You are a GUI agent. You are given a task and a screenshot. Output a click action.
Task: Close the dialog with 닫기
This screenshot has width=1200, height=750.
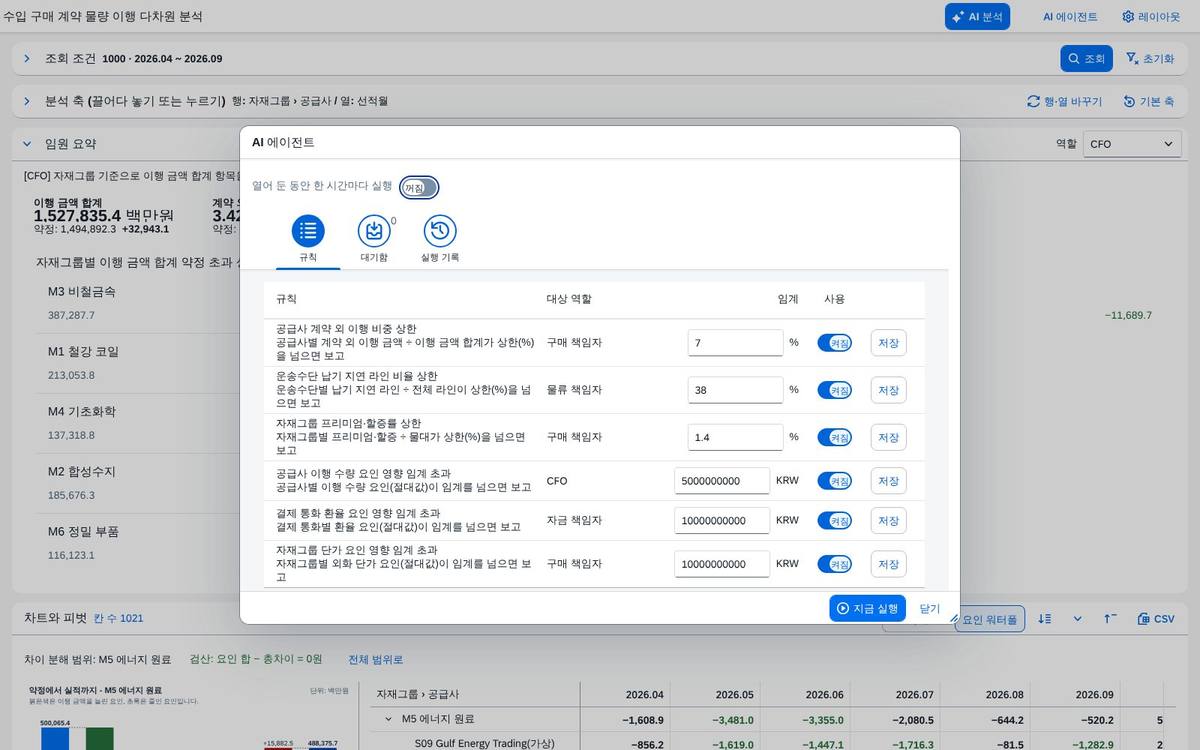930,608
